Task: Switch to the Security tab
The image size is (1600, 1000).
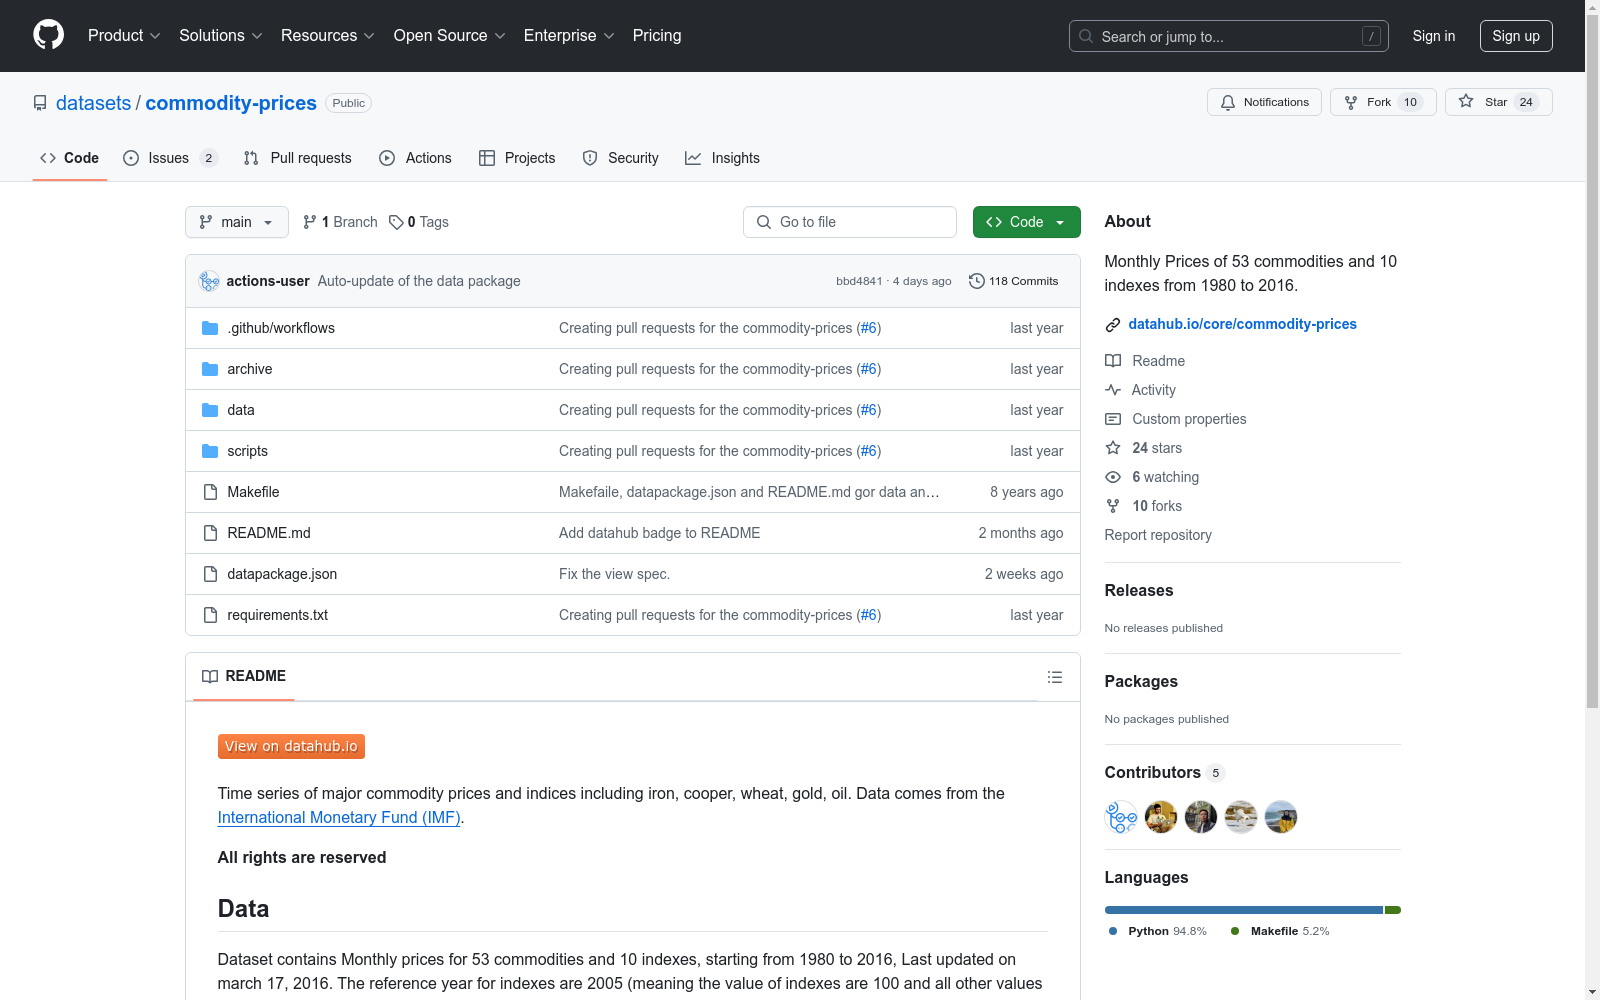Action: point(621,158)
